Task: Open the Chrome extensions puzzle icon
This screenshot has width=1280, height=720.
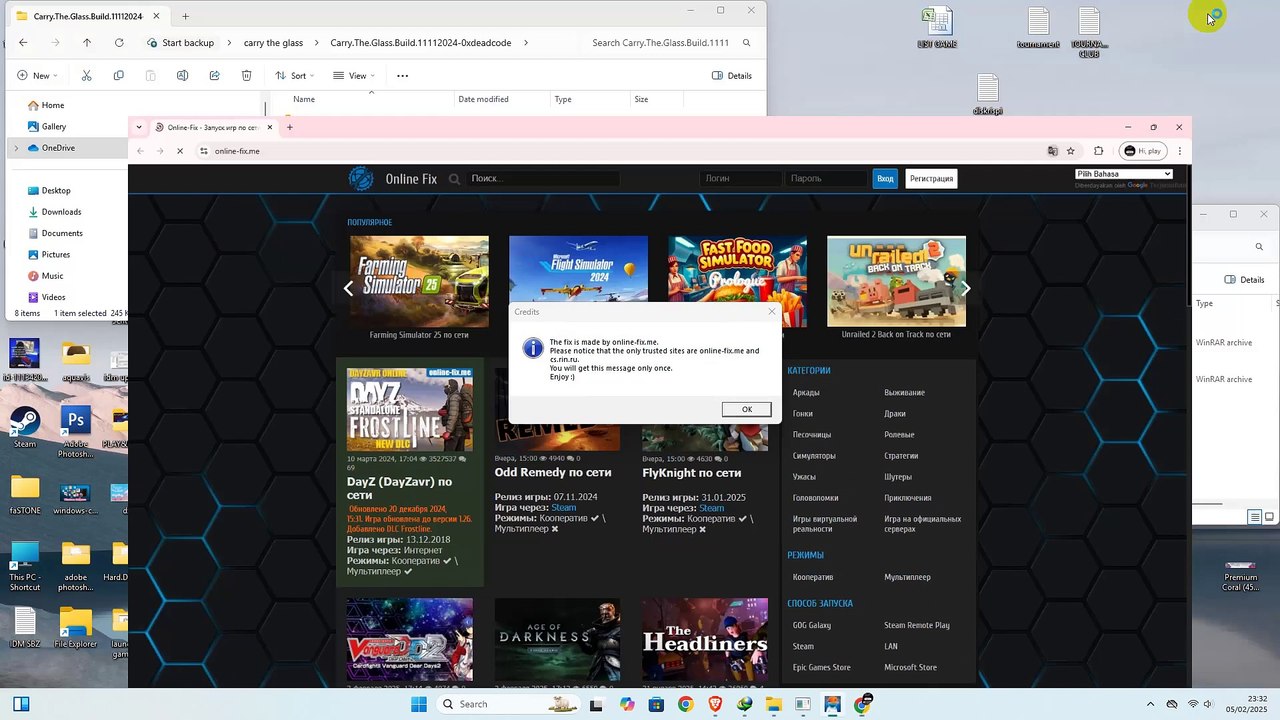Action: click(1098, 151)
